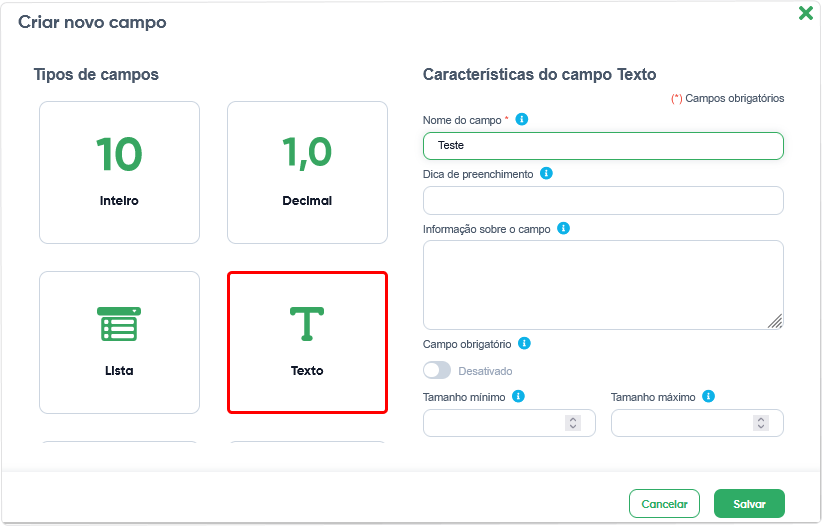Choose the Lista field type card
Screen dimensions: 822x526
pos(119,342)
